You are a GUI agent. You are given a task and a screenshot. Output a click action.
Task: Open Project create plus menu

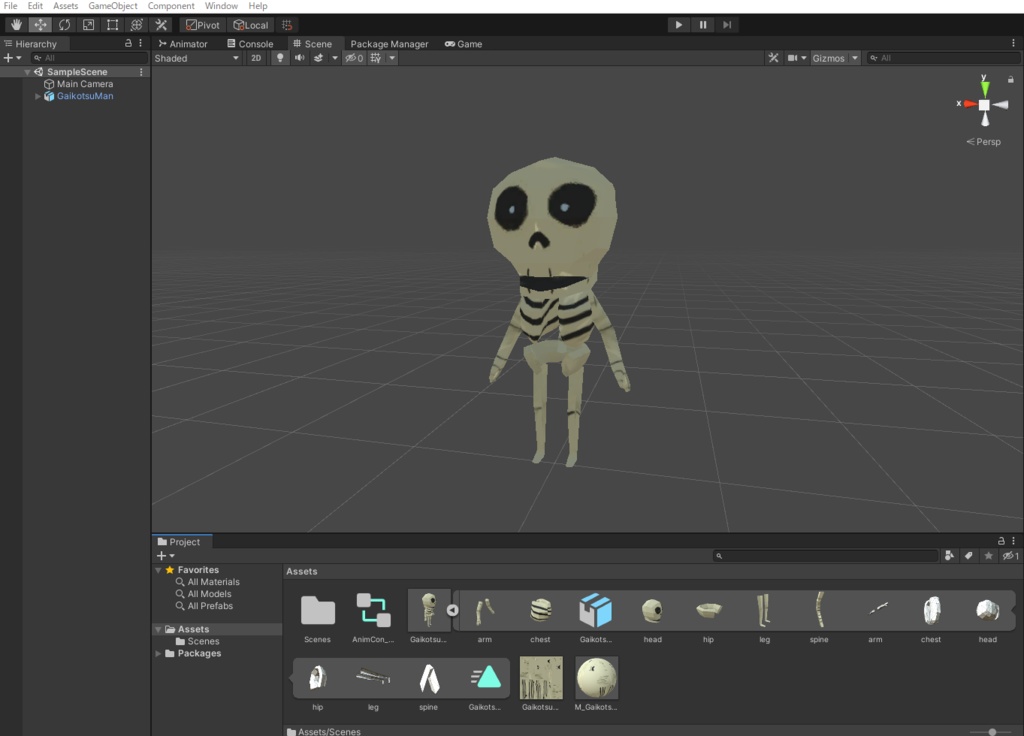[x=165, y=556]
